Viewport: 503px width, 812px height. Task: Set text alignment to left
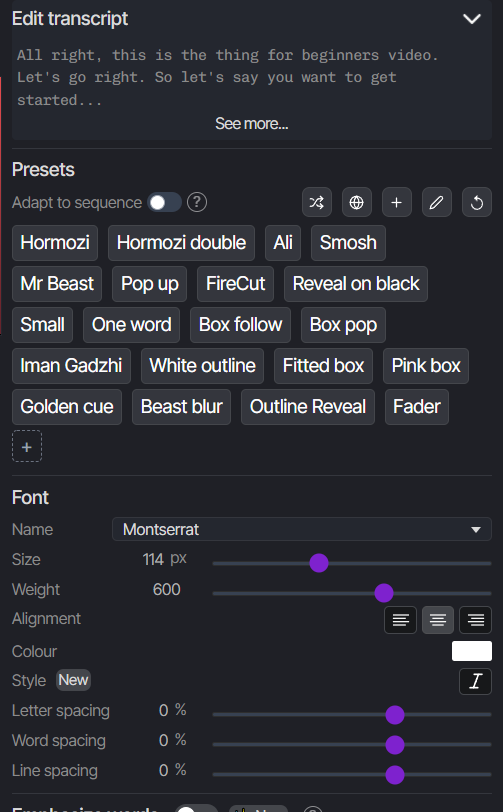click(400, 620)
